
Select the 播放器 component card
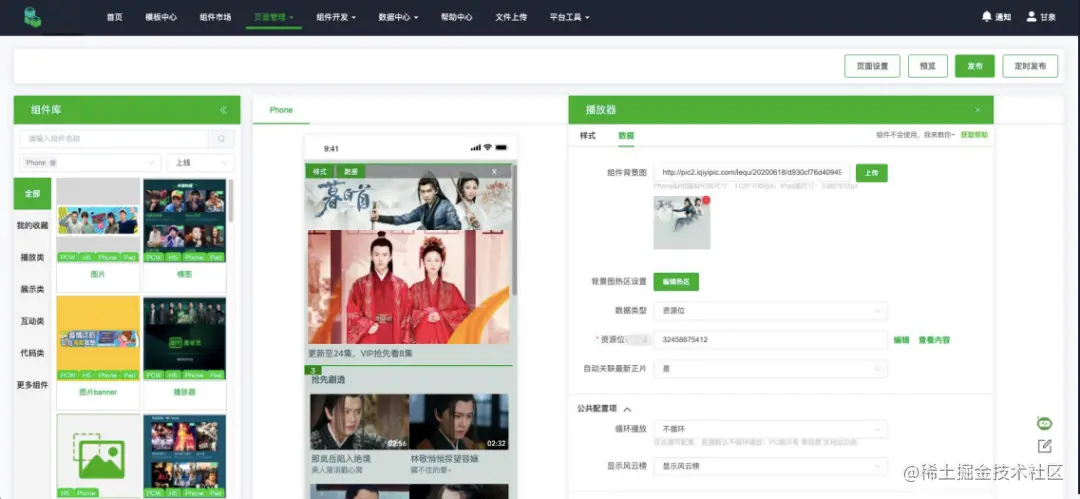(184, 352)
